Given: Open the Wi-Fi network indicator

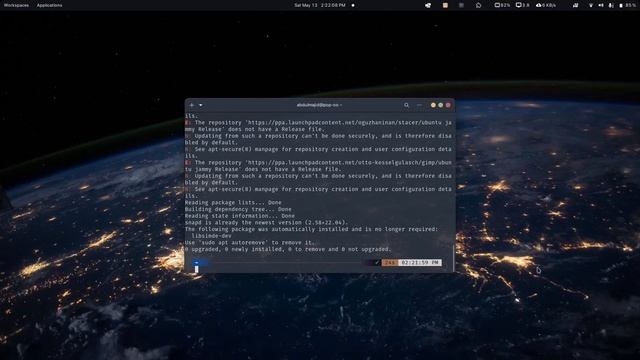Looking at the screenshot, I should click(591, 5).
